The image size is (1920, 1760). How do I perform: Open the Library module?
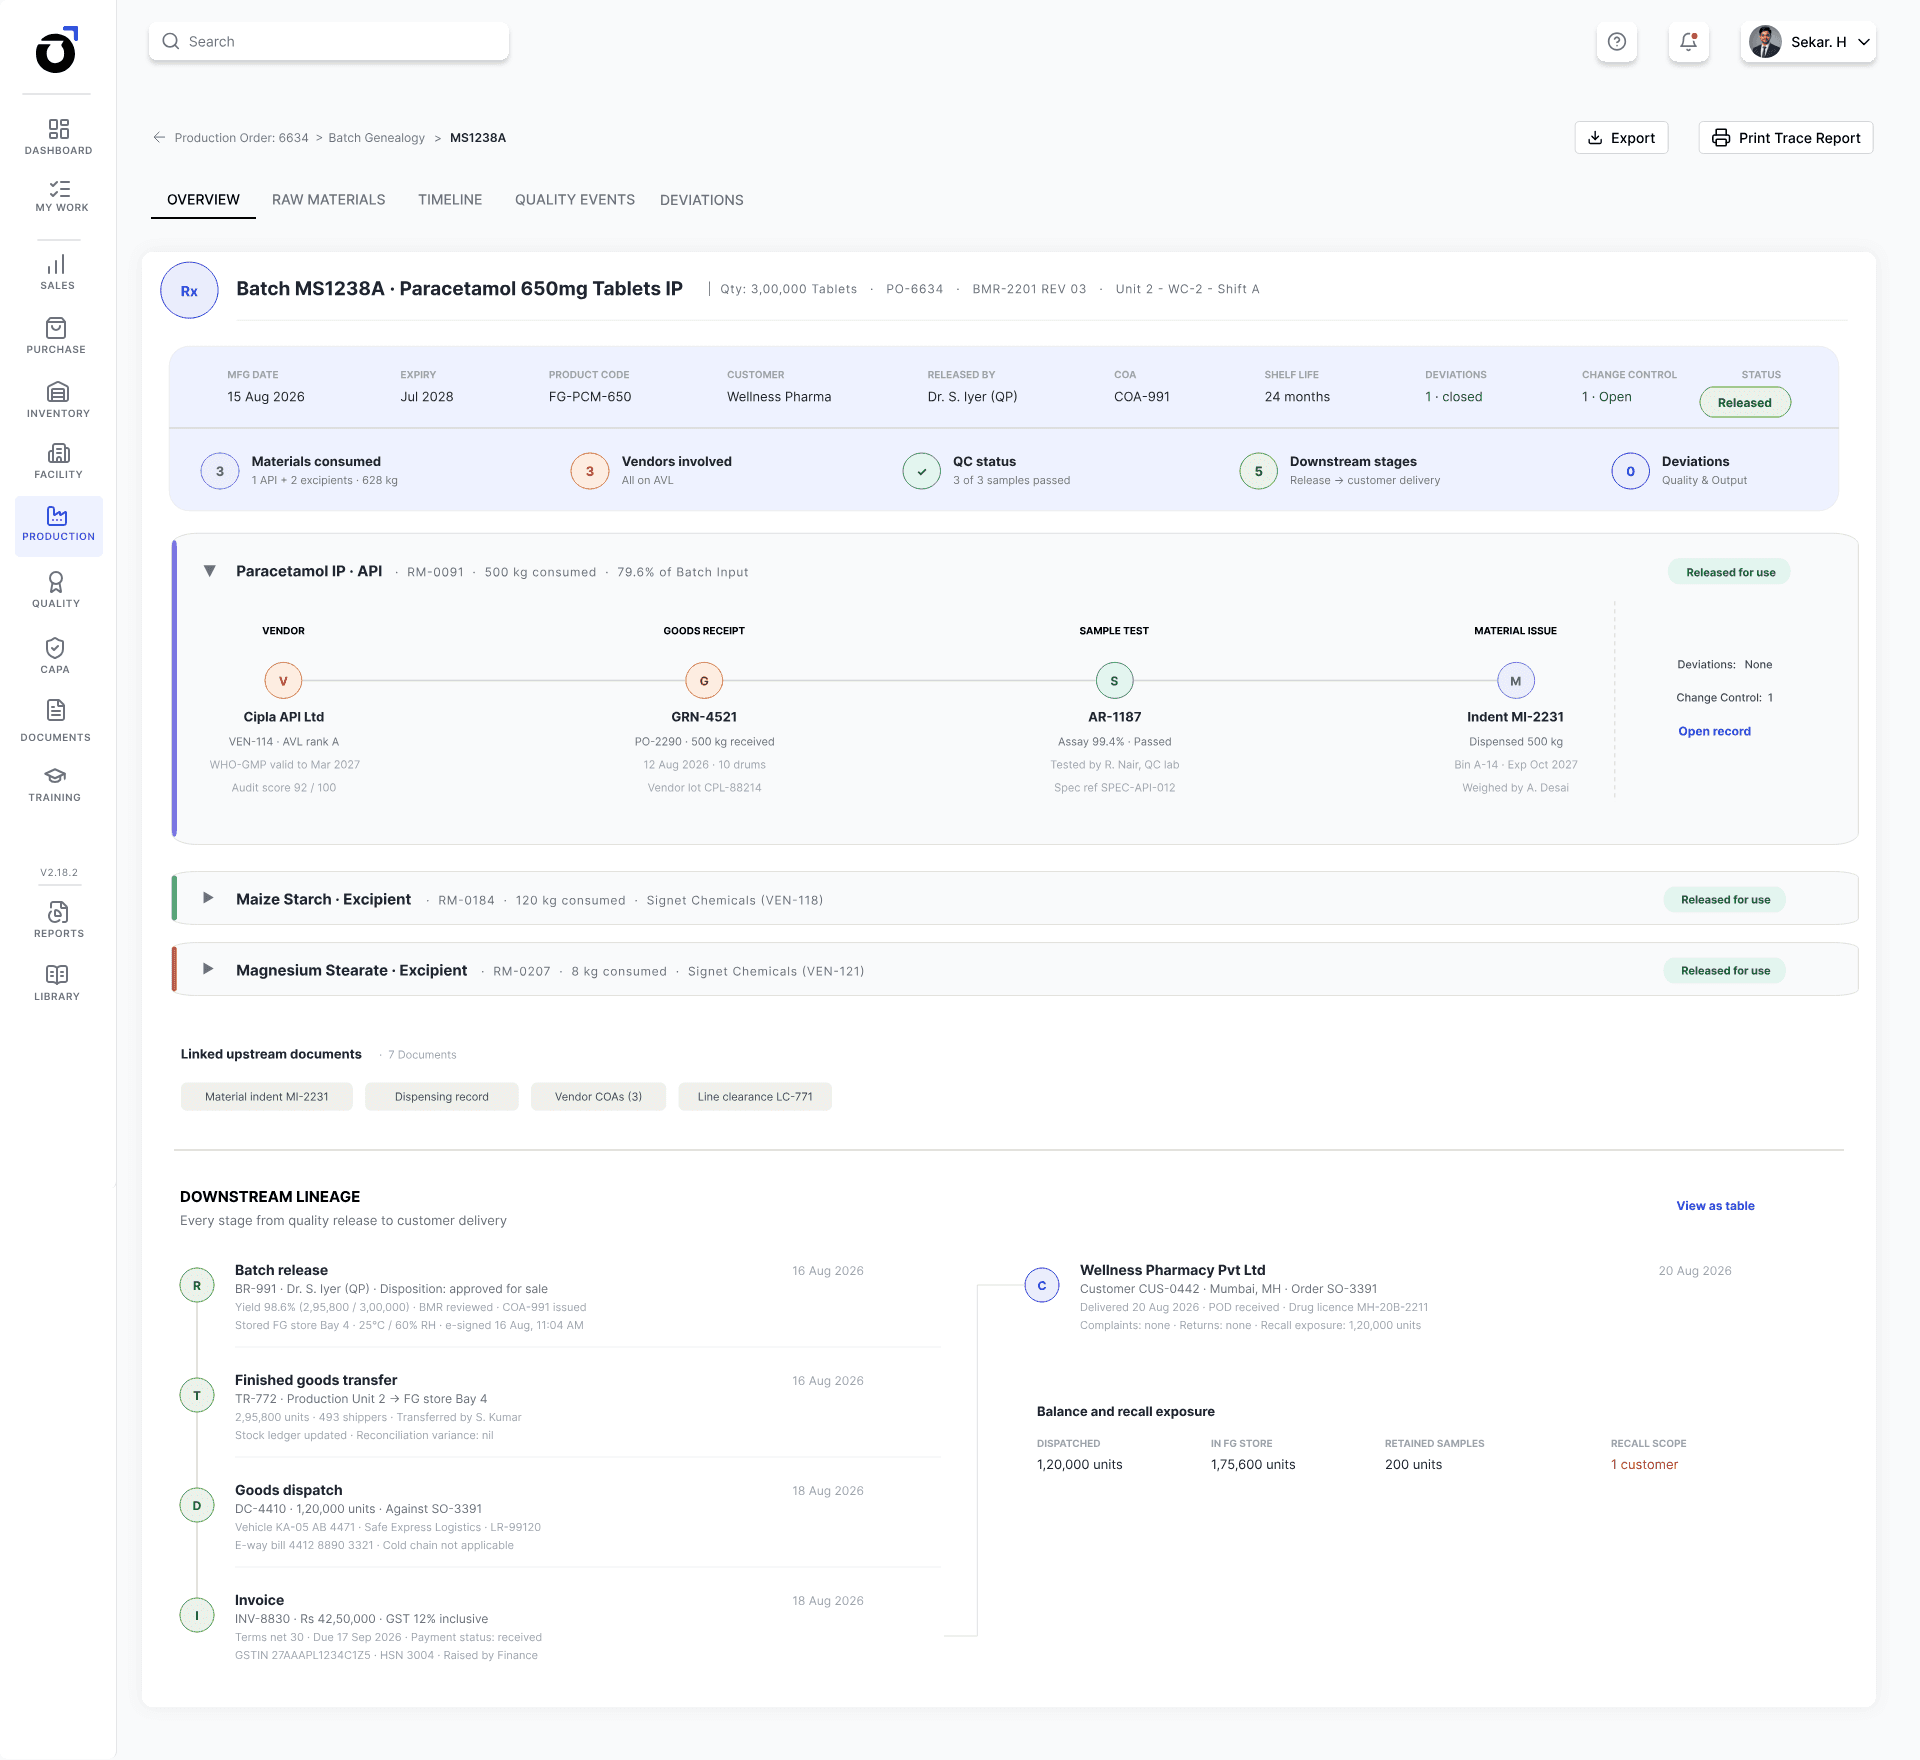coord(57,983)
